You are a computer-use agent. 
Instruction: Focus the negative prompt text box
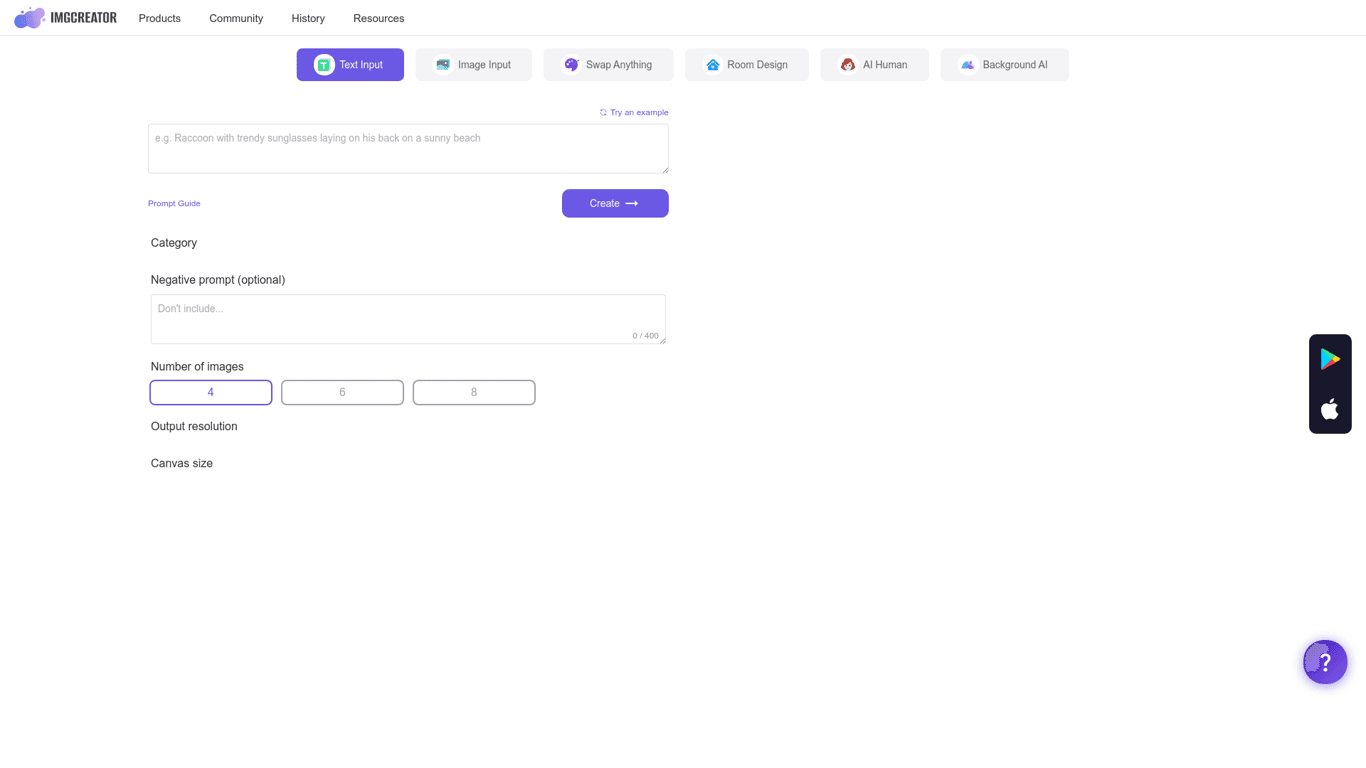[x=408, y=318]
